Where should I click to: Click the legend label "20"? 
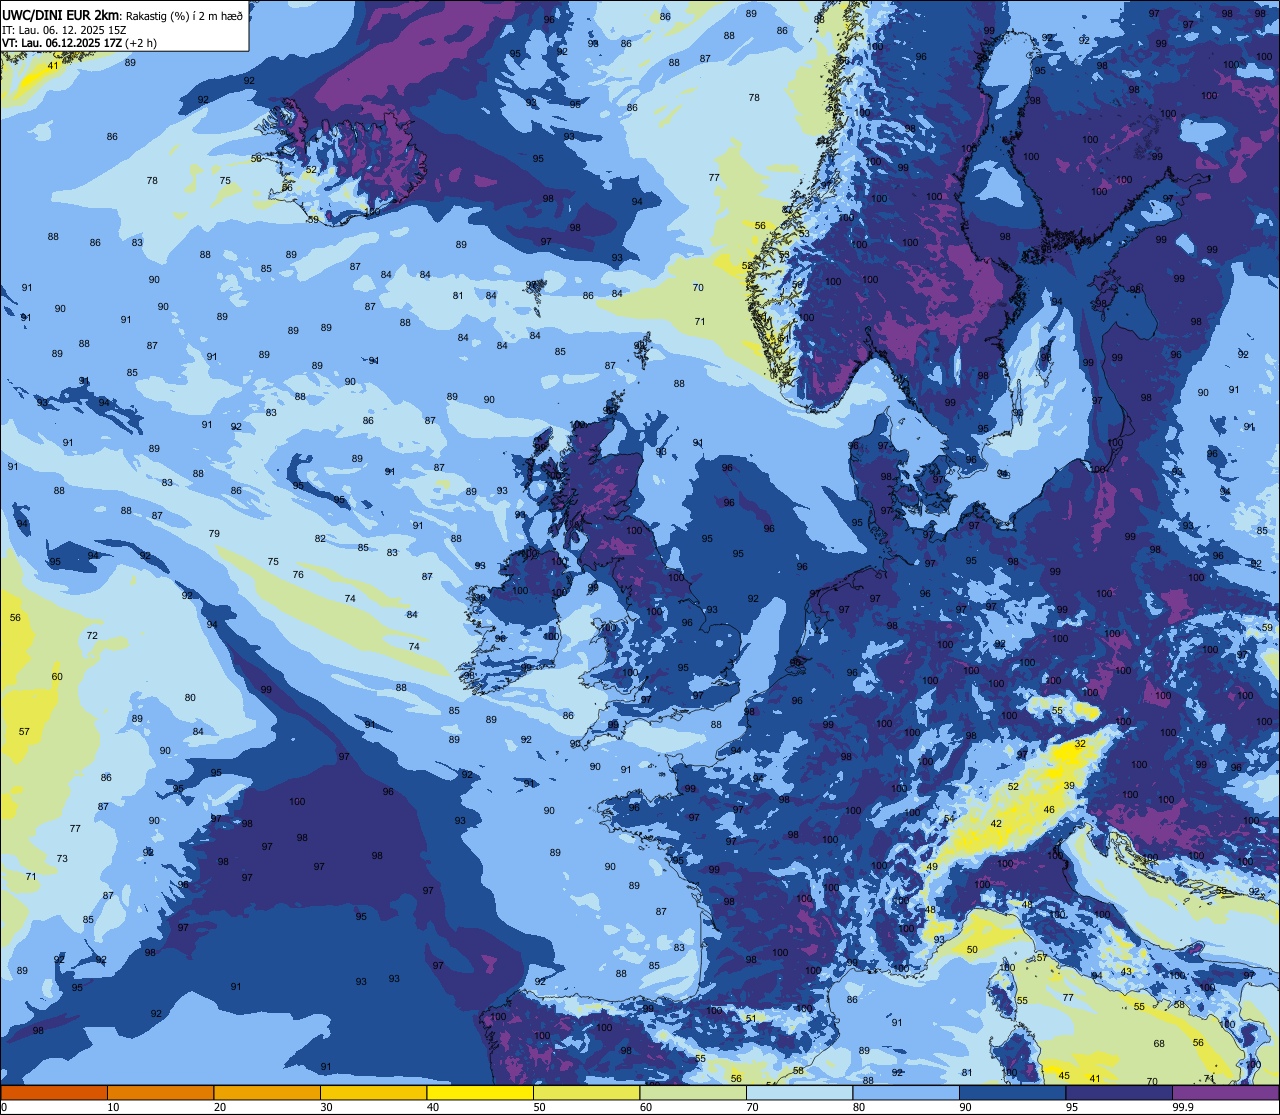220,1107
